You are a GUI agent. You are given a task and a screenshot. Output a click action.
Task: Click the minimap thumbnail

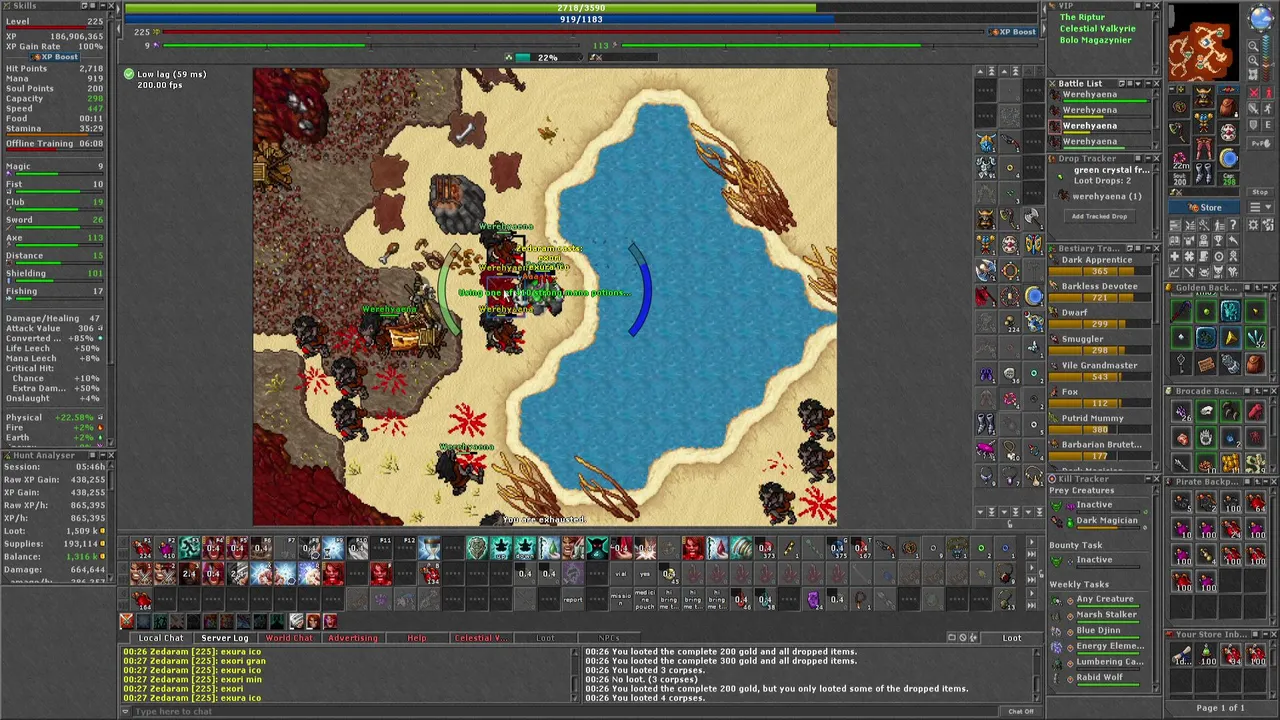pyautogui.click(x=1205, y=44)
